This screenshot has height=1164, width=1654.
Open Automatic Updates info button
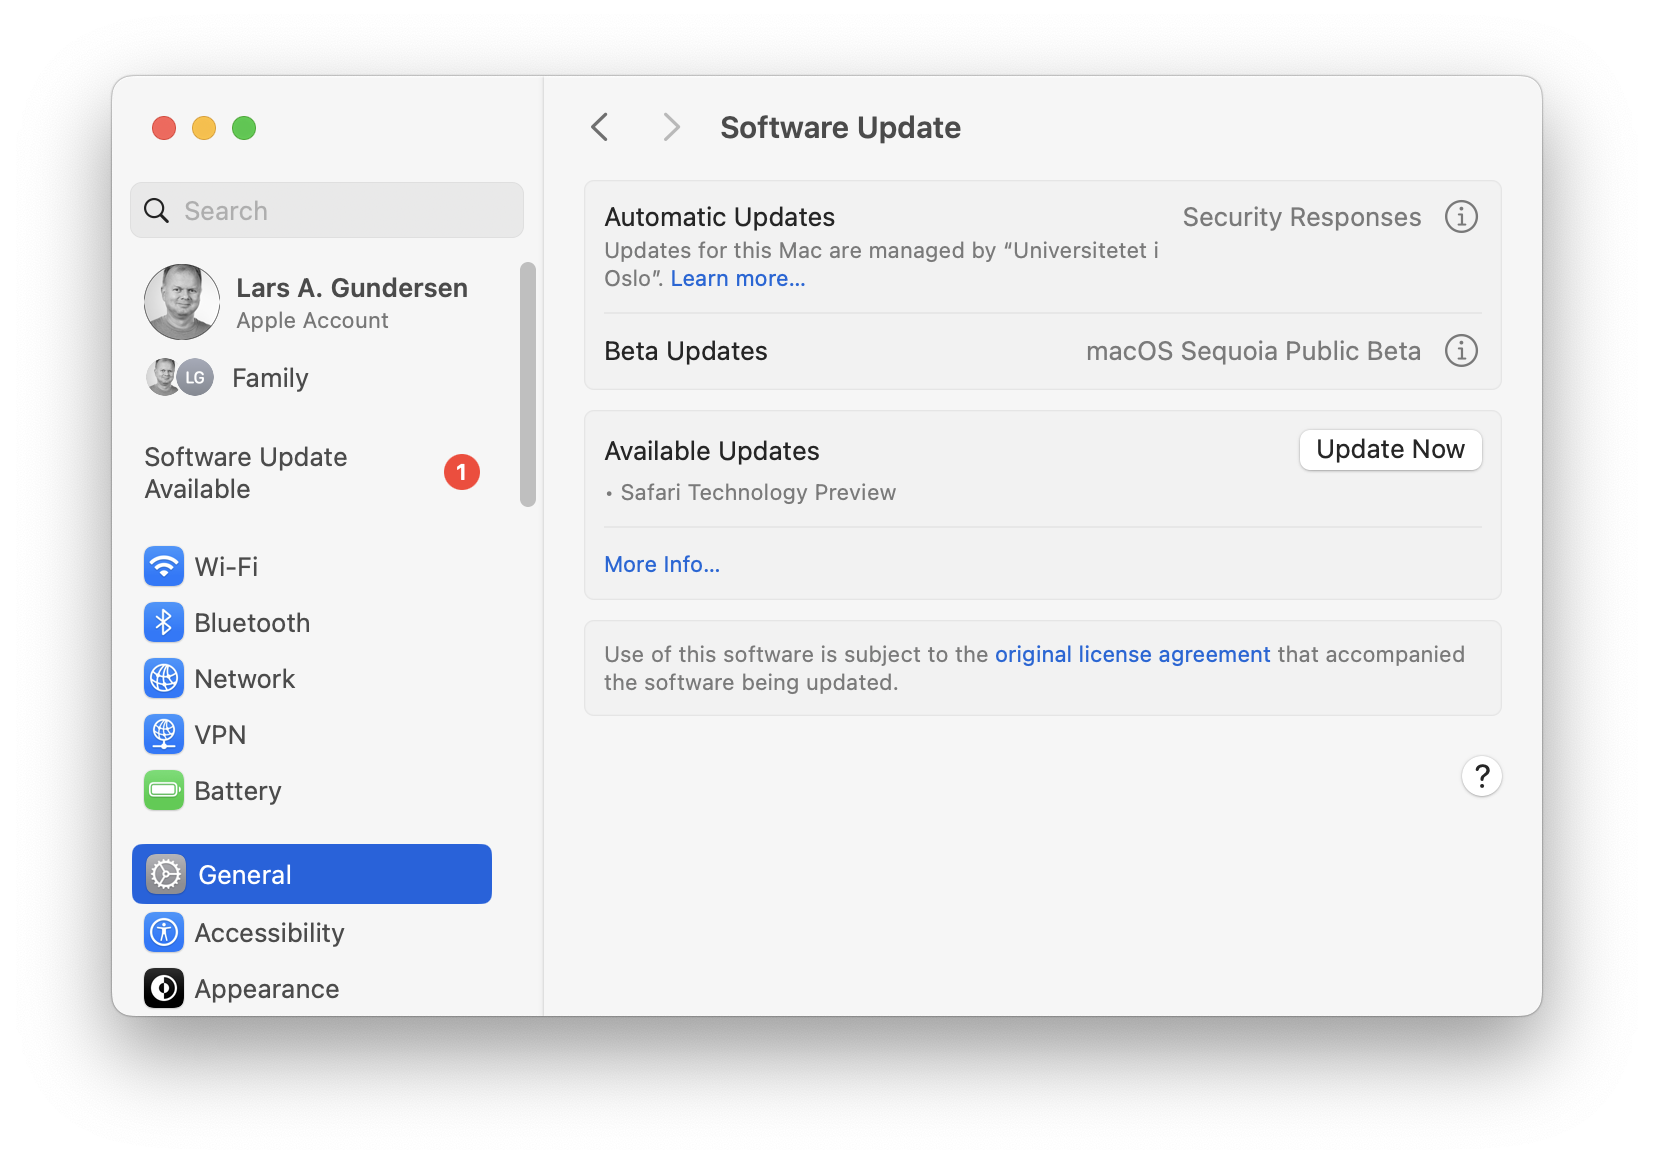coord(1461,216)
